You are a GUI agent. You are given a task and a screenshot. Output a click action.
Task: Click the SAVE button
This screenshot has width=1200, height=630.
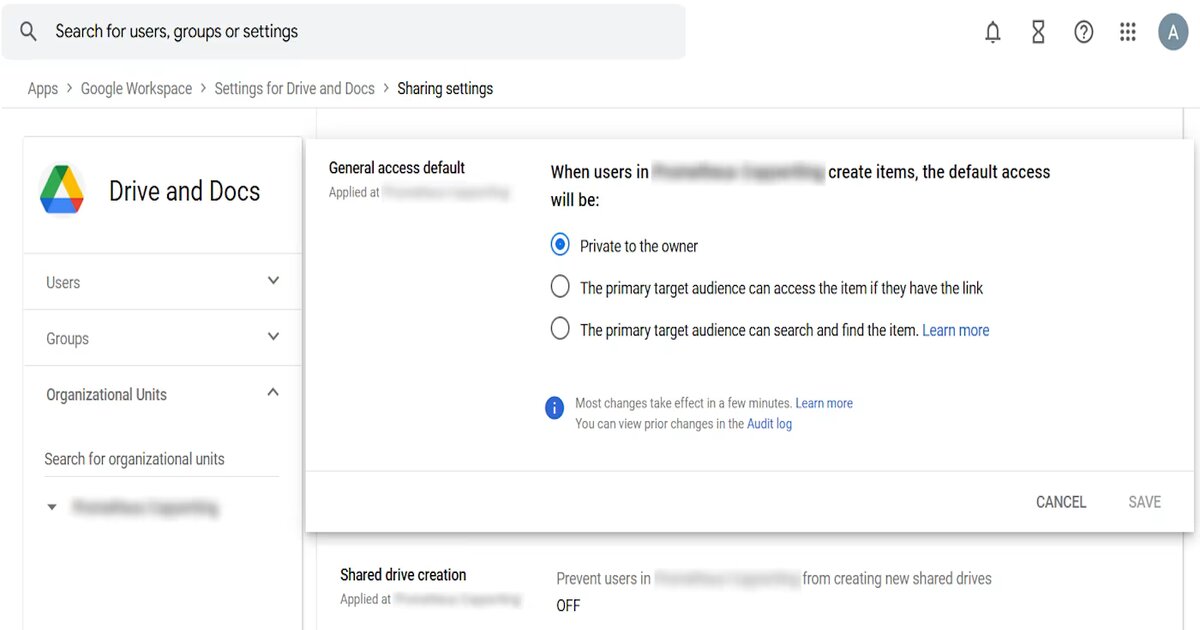1144,501
